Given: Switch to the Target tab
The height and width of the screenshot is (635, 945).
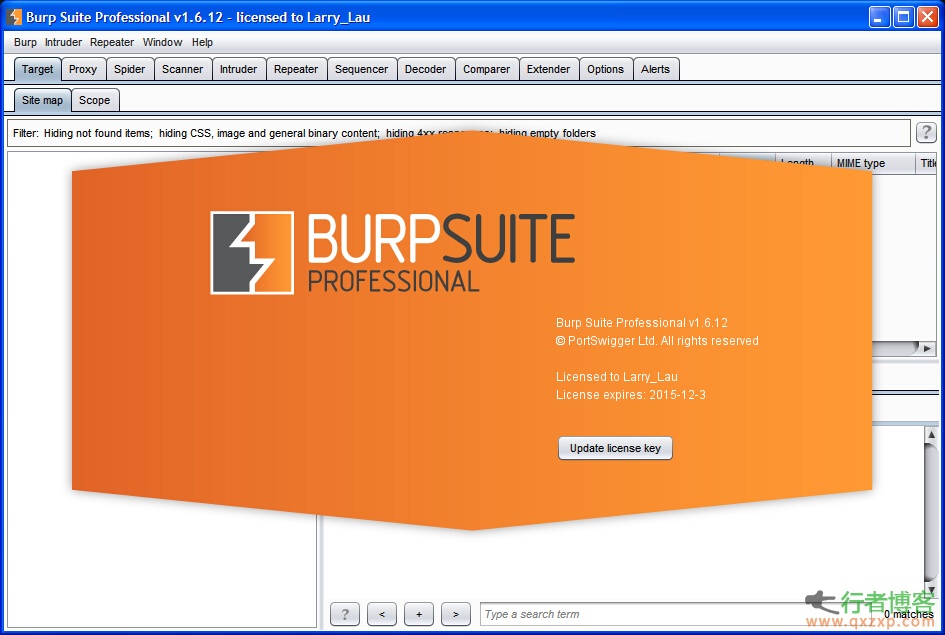Looking at the screenshot, I should 37,69.
